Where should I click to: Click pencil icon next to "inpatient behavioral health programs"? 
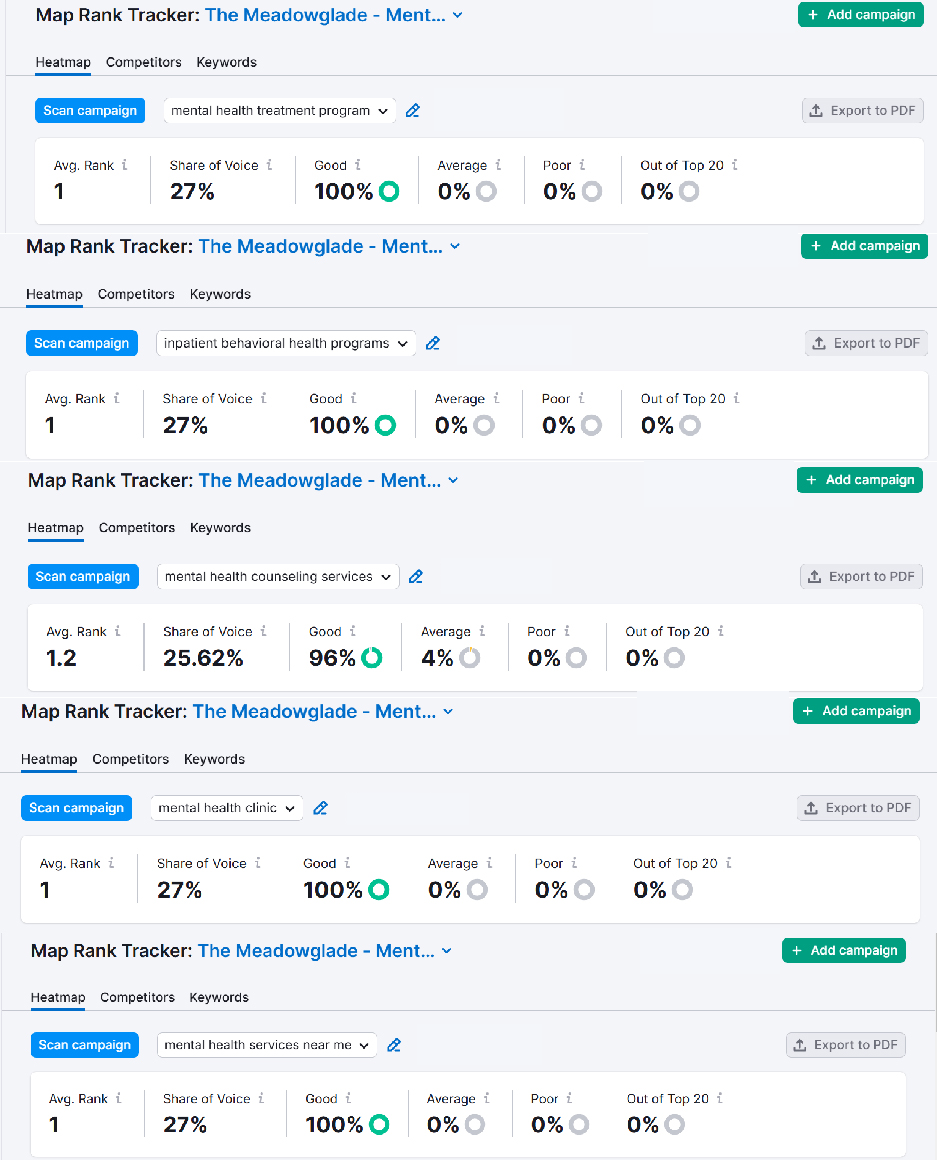pos(433,343)
